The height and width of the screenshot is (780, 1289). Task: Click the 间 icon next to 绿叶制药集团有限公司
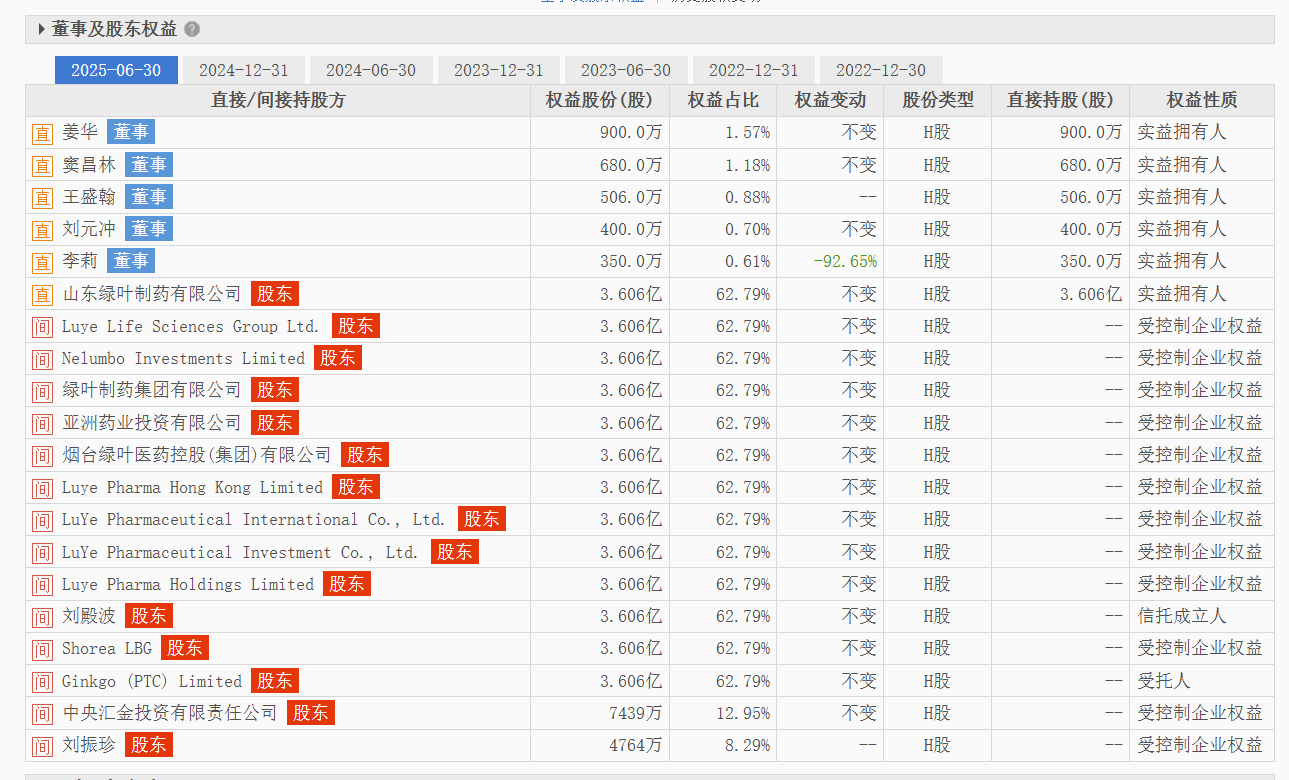point(42,391)
